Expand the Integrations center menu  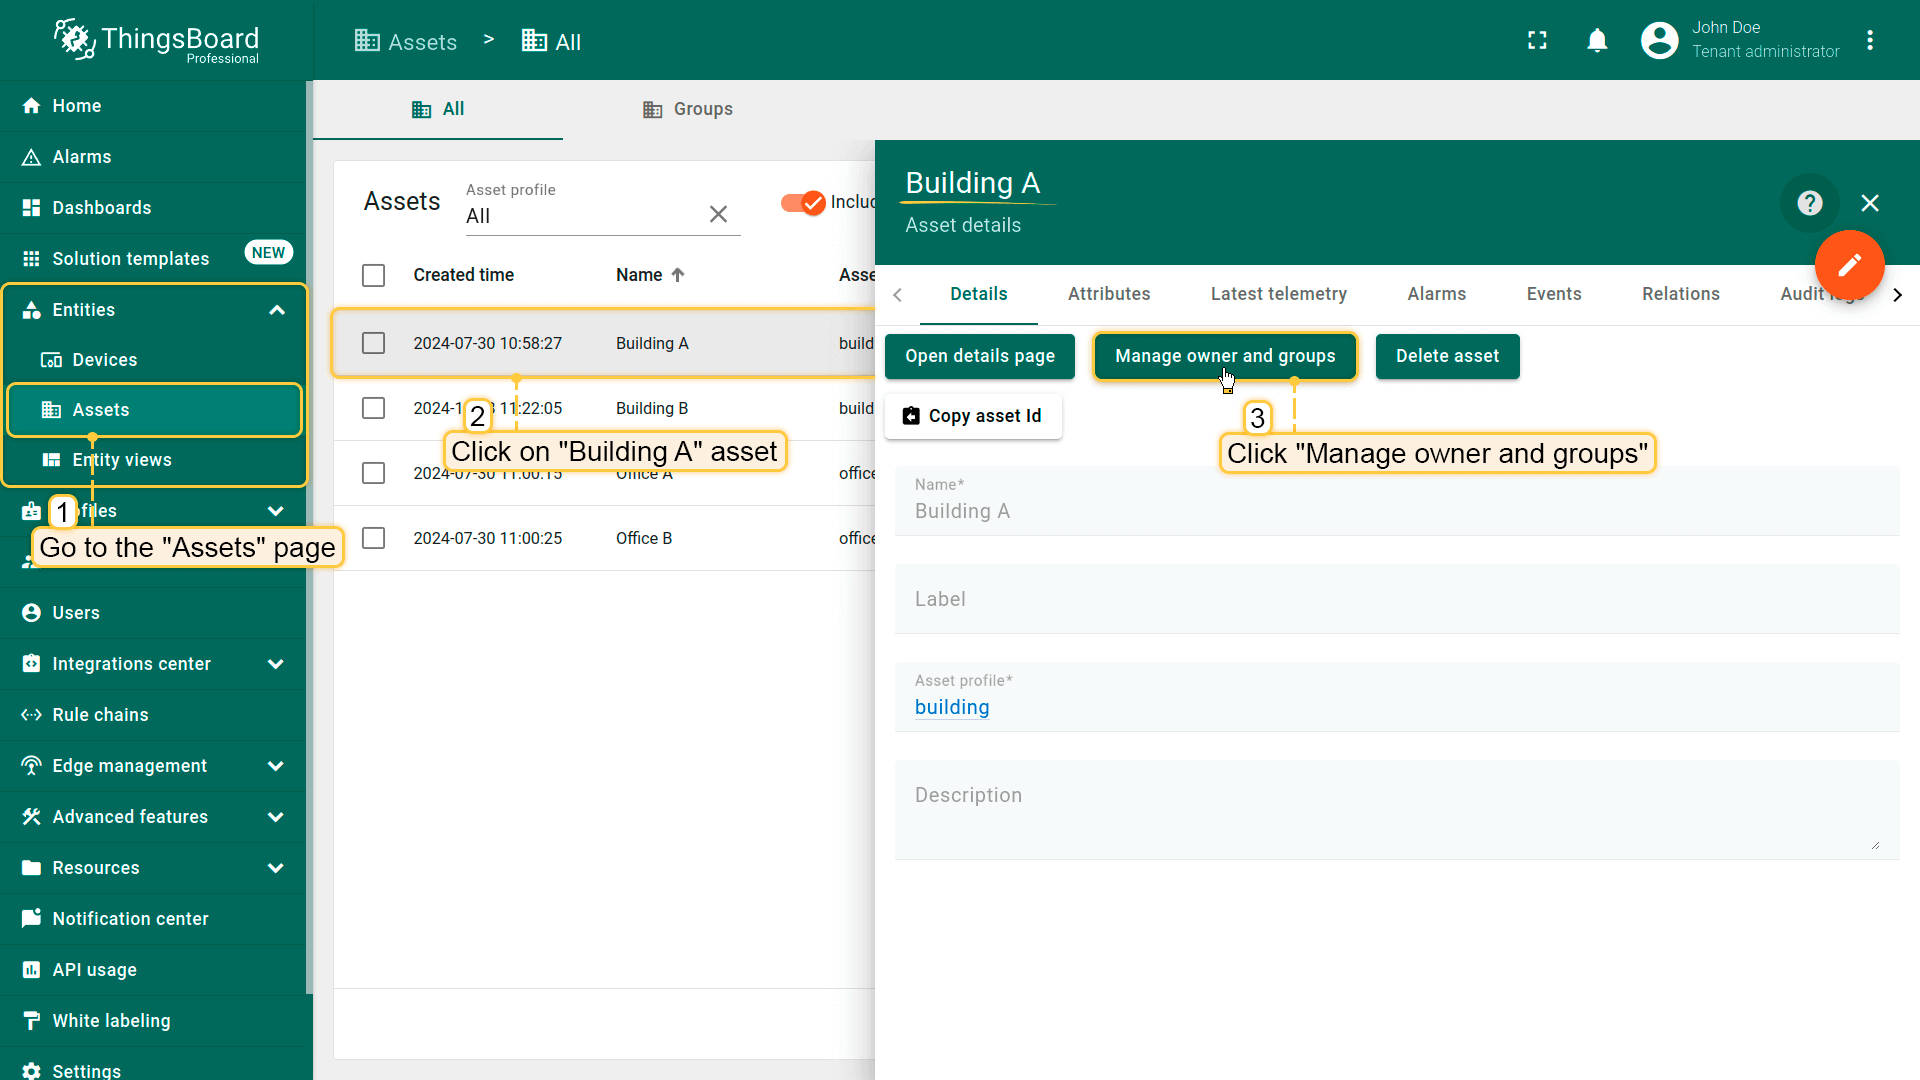(x=276, y=664)
